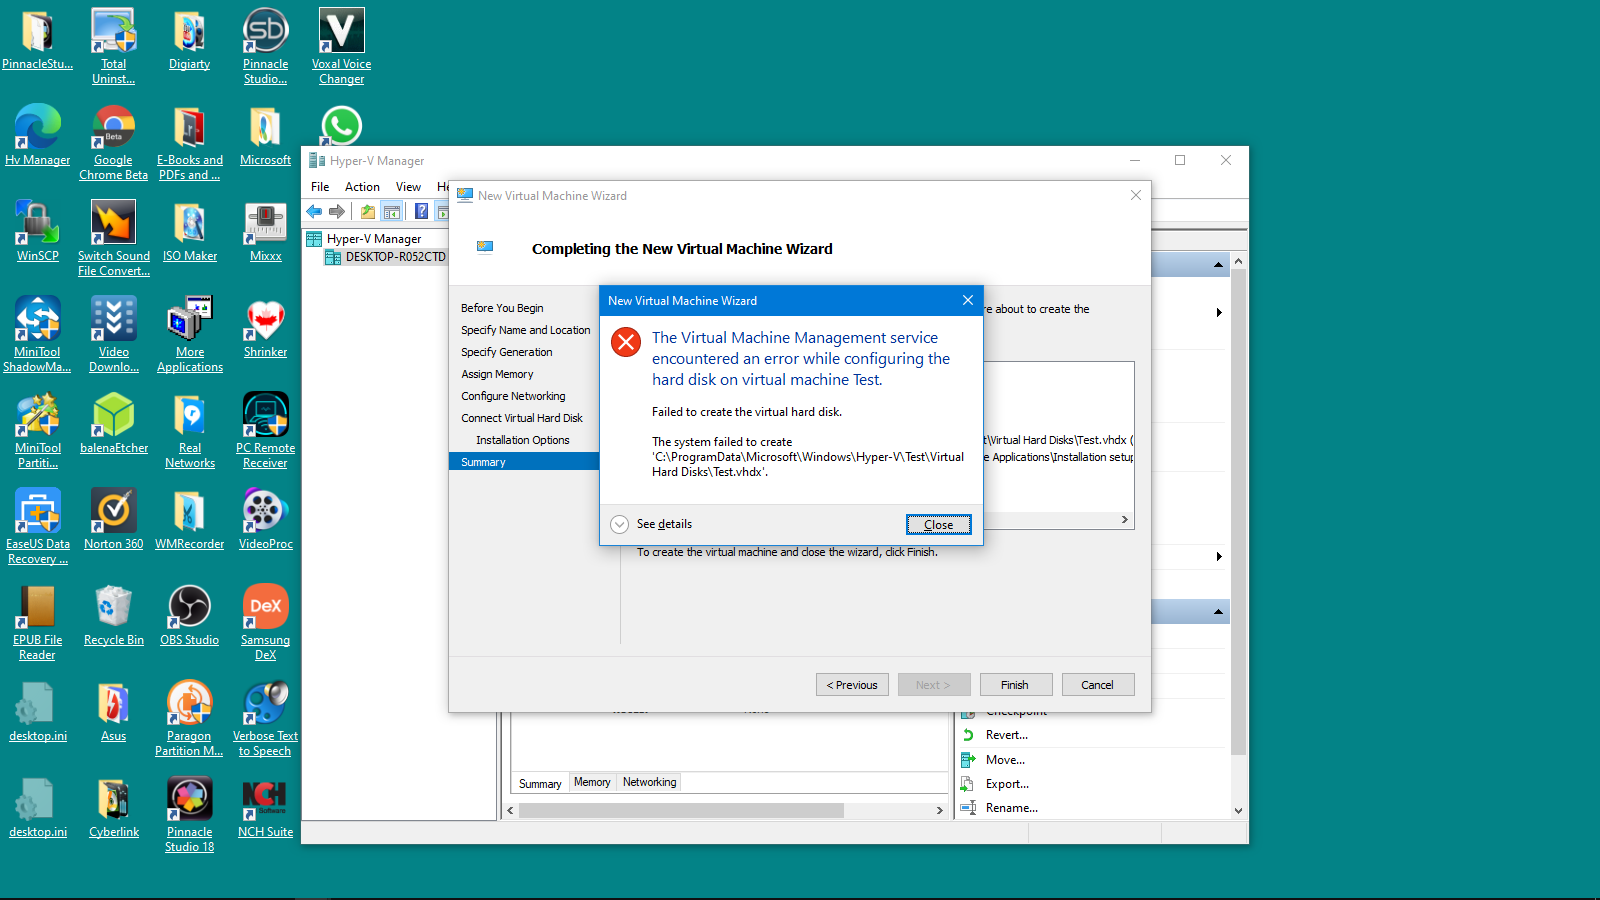Click the Revert action icon
Viewport: 1600px width, 900px height.
coord(968,735)
